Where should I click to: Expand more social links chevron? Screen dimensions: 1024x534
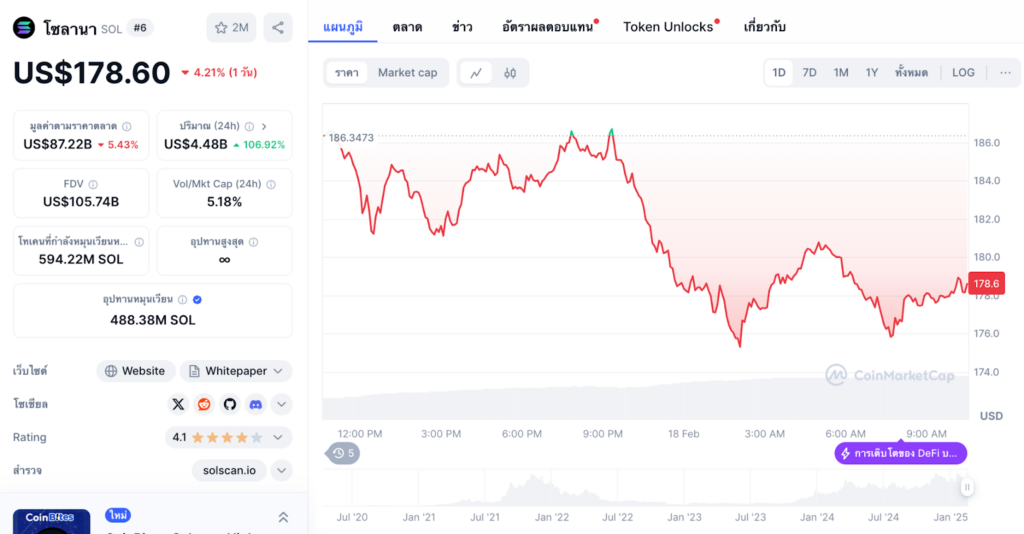click(282, 404)
